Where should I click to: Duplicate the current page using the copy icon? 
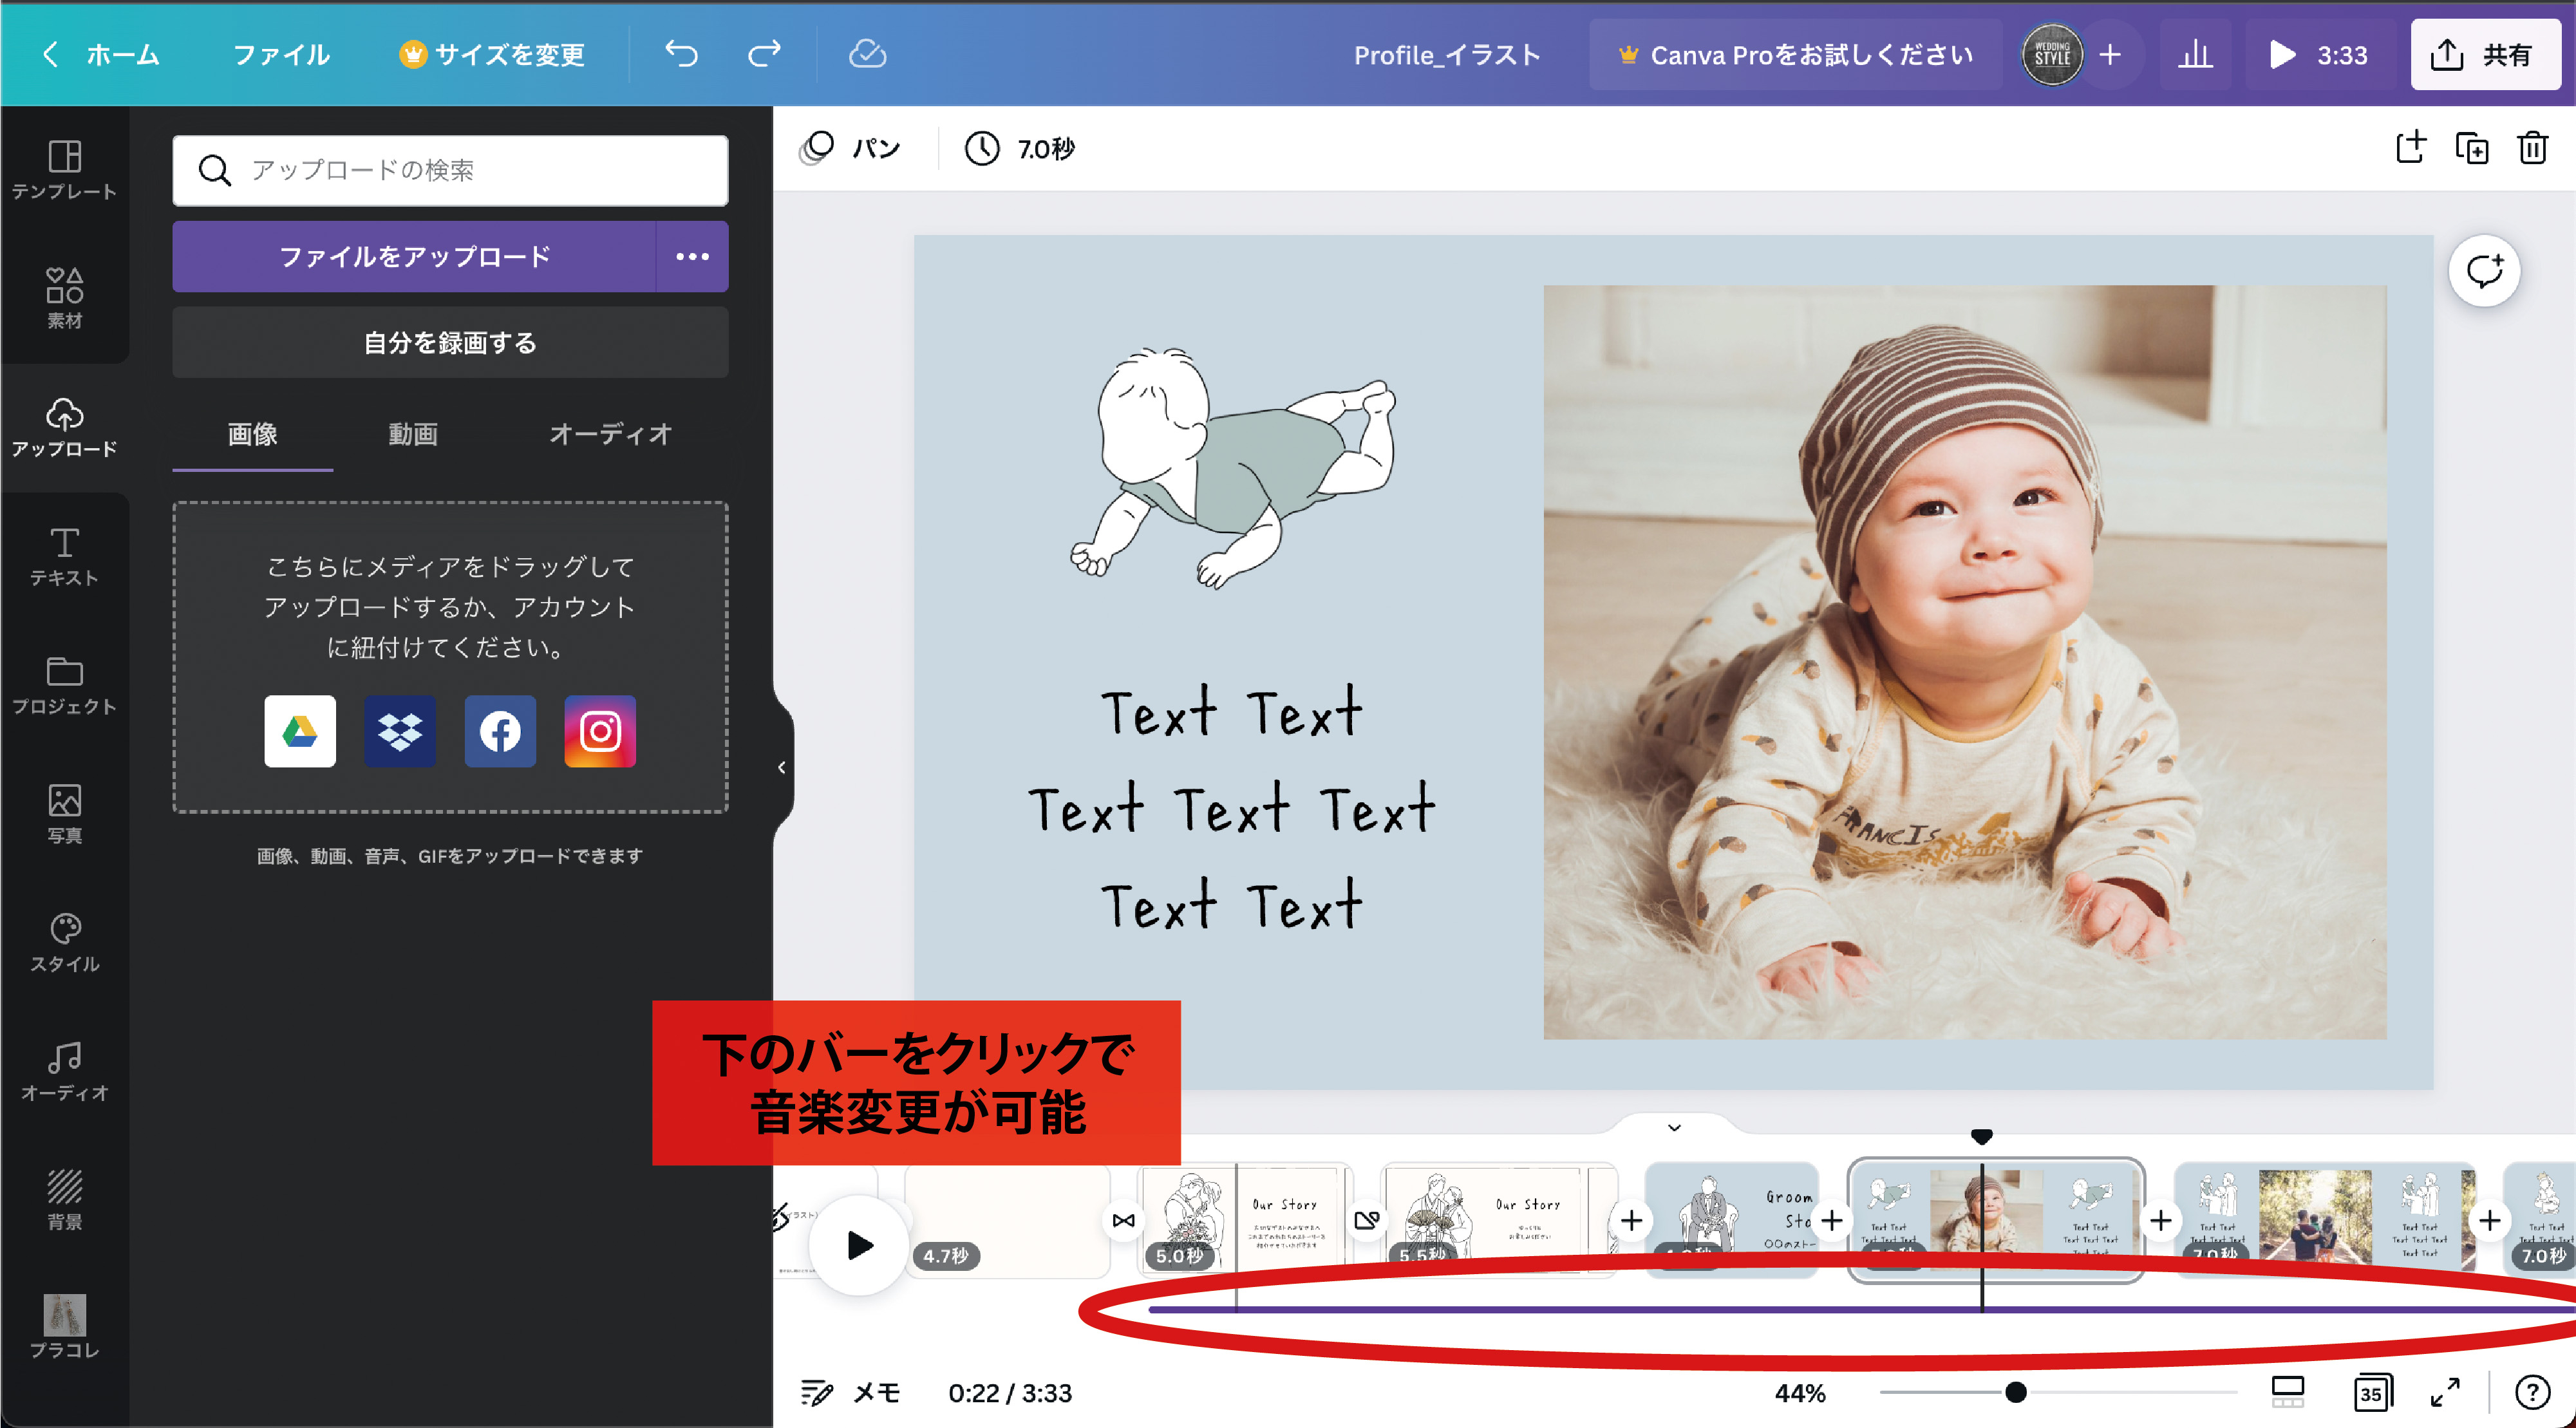pos(2471,148)
